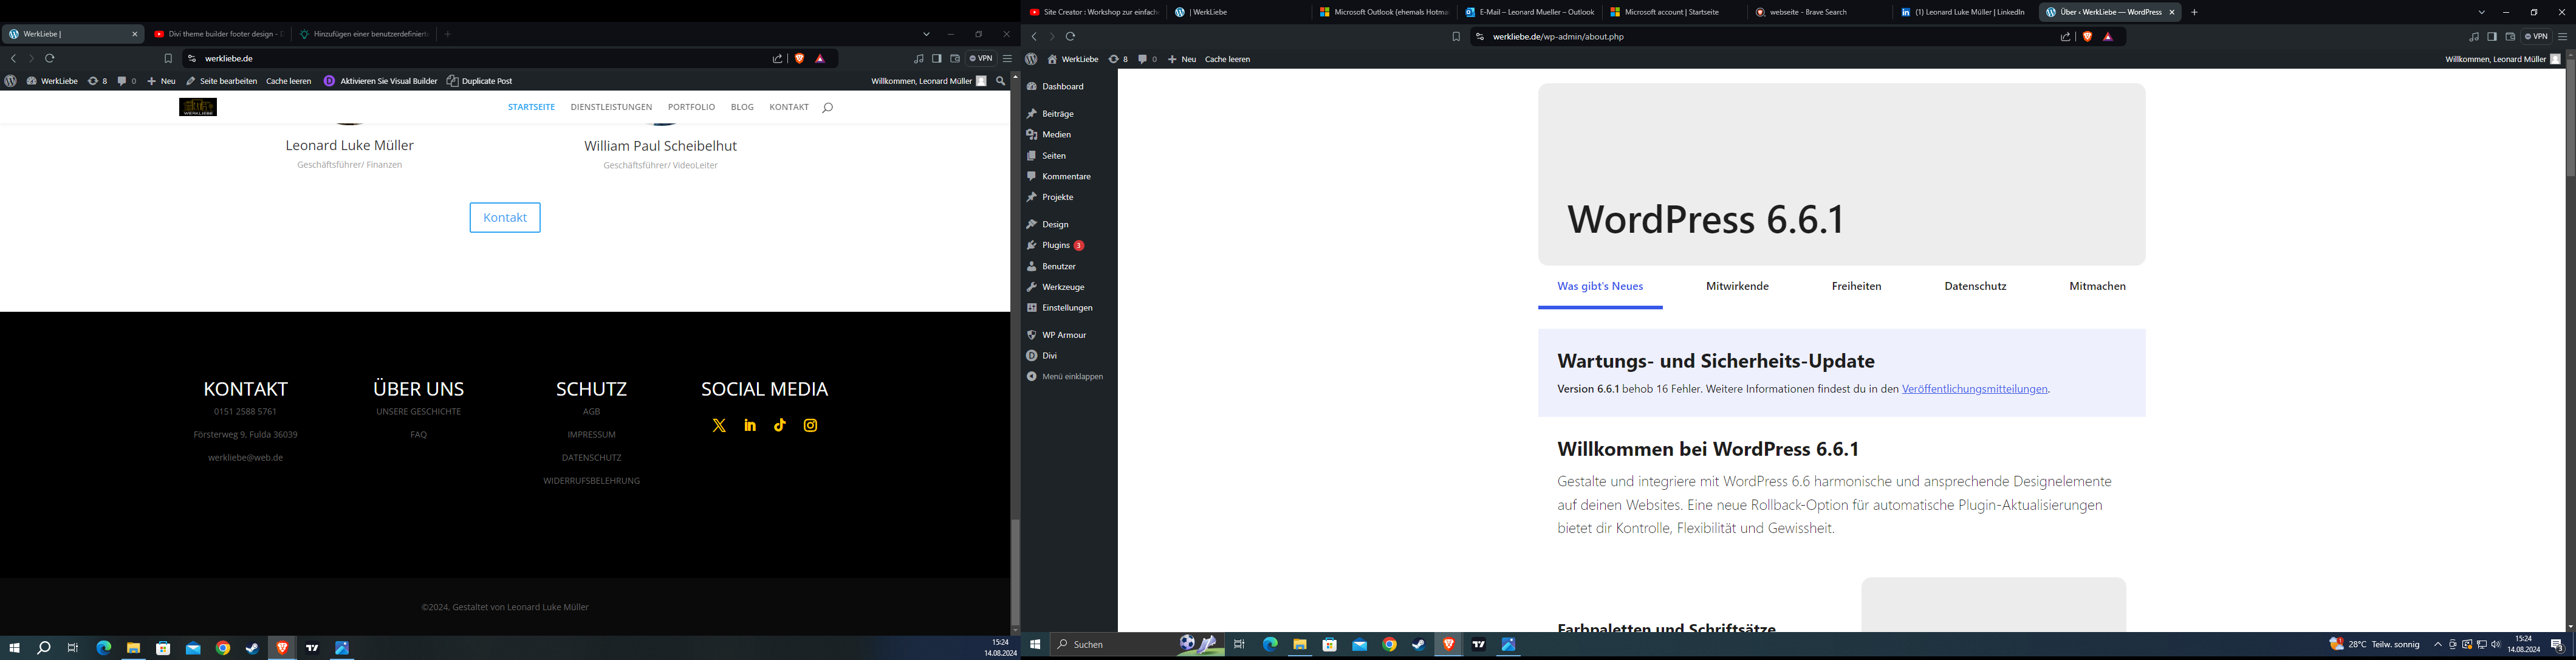Viewport: 2576px width, 660px height.
Task: Click the Suchen taskbar search box
Action: pos(1138,645)
